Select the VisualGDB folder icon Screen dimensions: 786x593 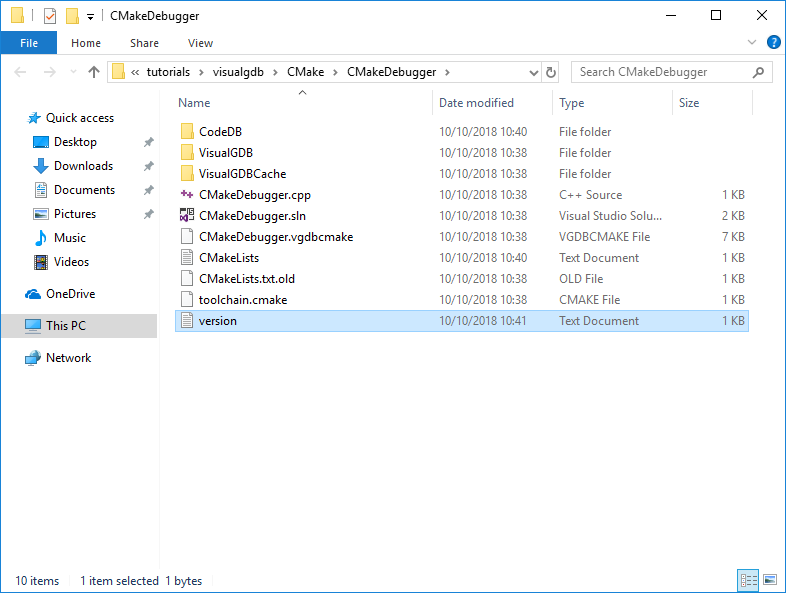(x=187, y=153)
